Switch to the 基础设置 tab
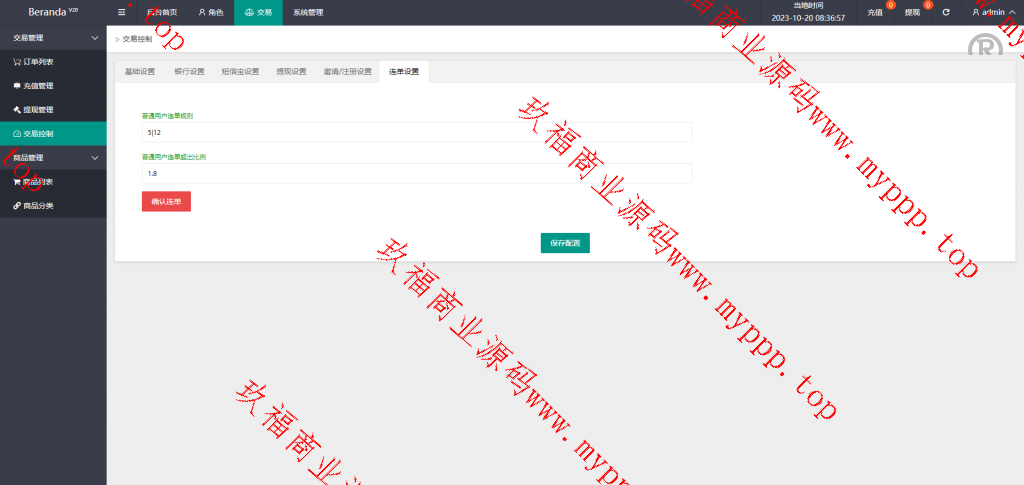Screen dimensions: 1024x485 click(x=140, y=72)
